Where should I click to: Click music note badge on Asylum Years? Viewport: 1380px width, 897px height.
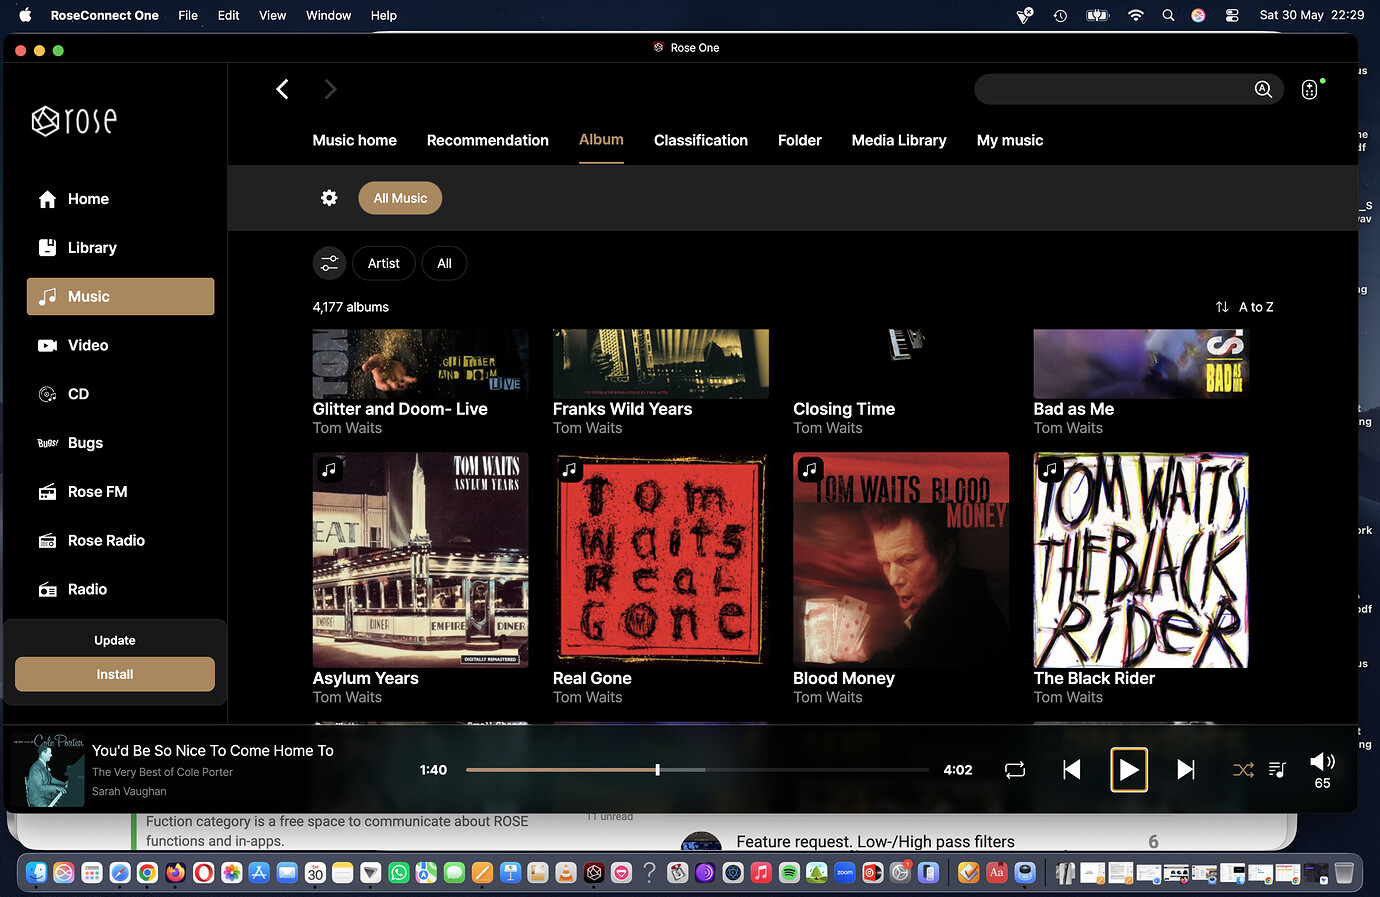(329, 469)
